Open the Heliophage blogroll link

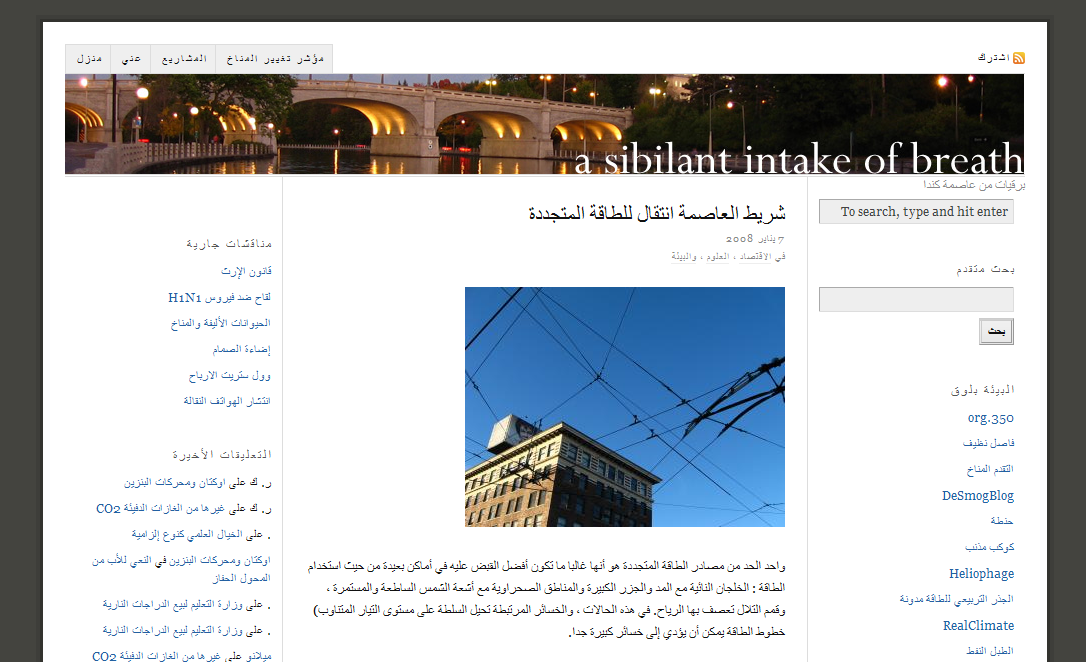980,573
